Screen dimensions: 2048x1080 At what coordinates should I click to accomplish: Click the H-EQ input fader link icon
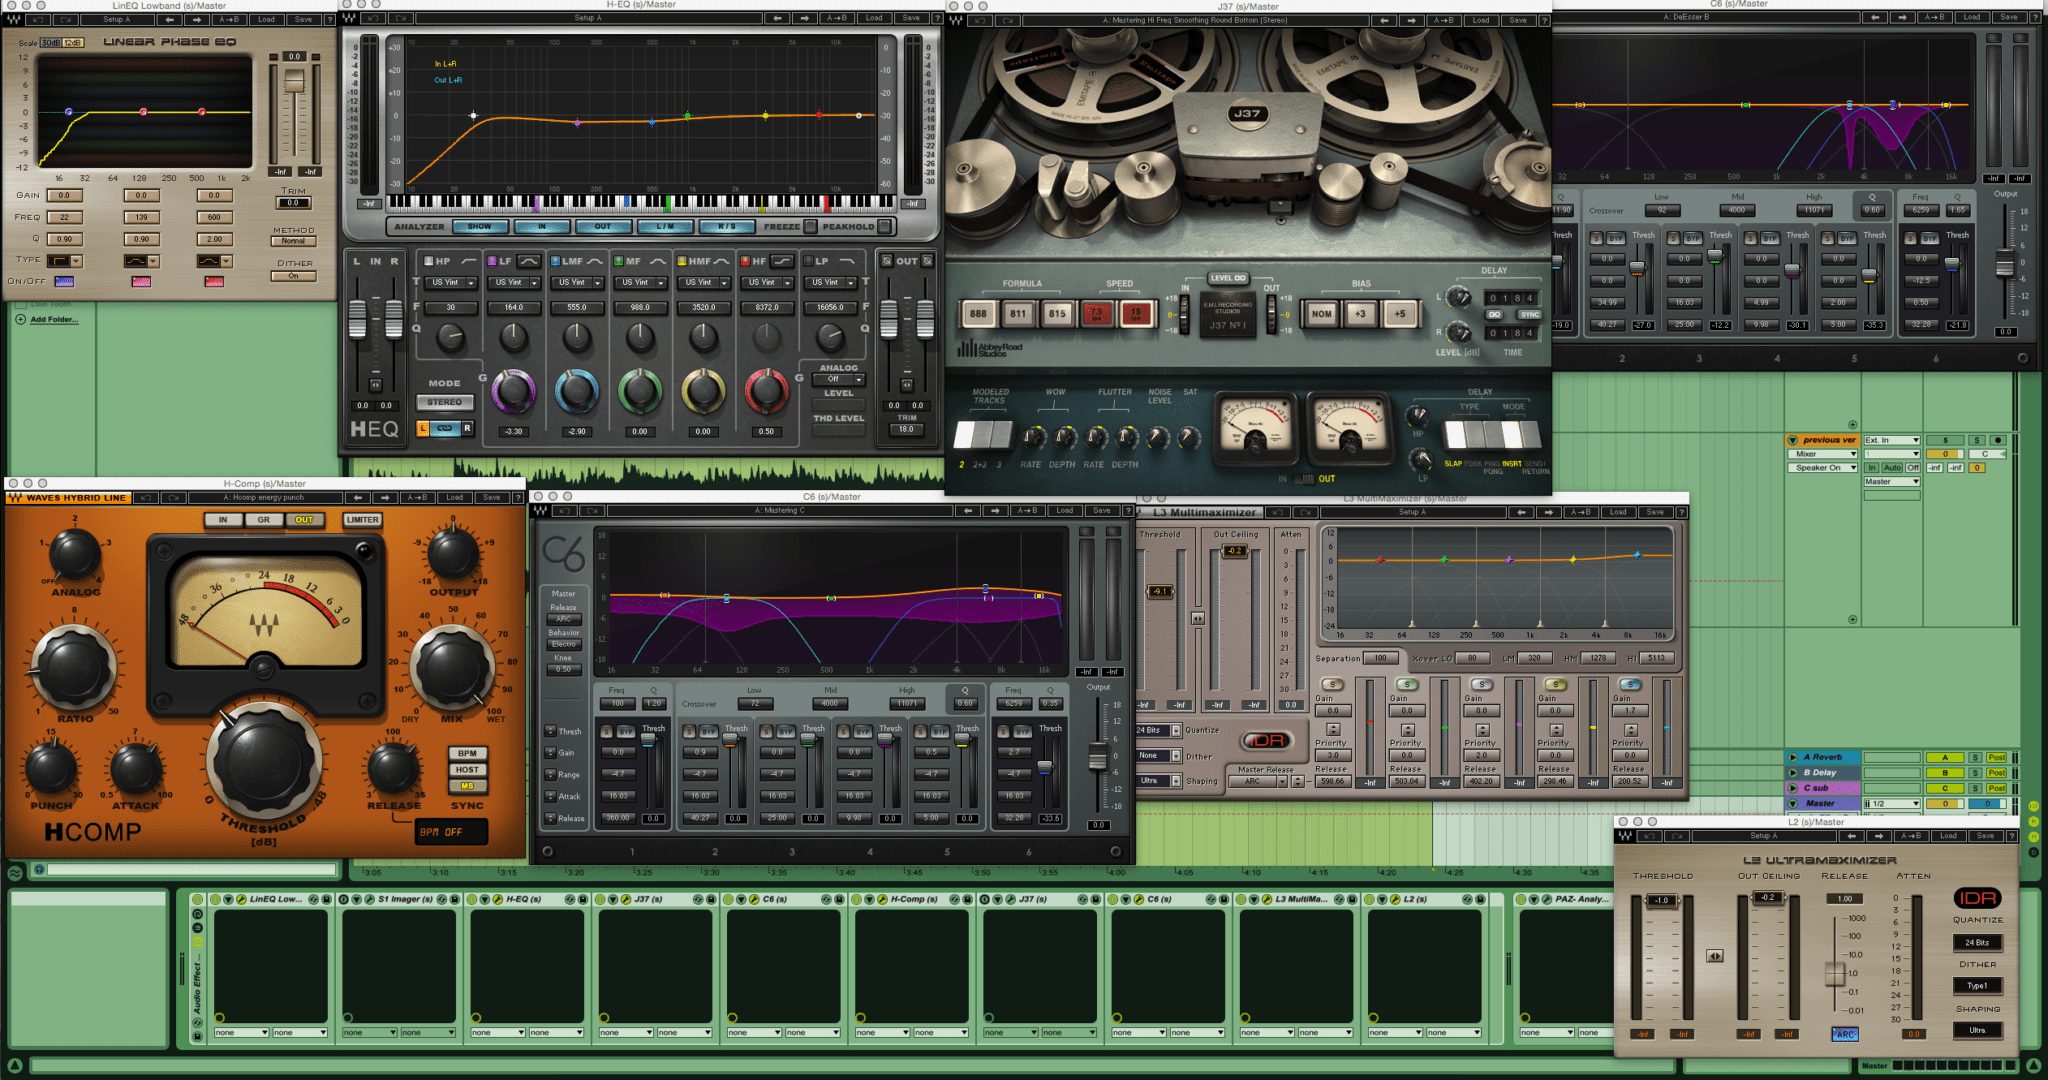click(375, 384)
